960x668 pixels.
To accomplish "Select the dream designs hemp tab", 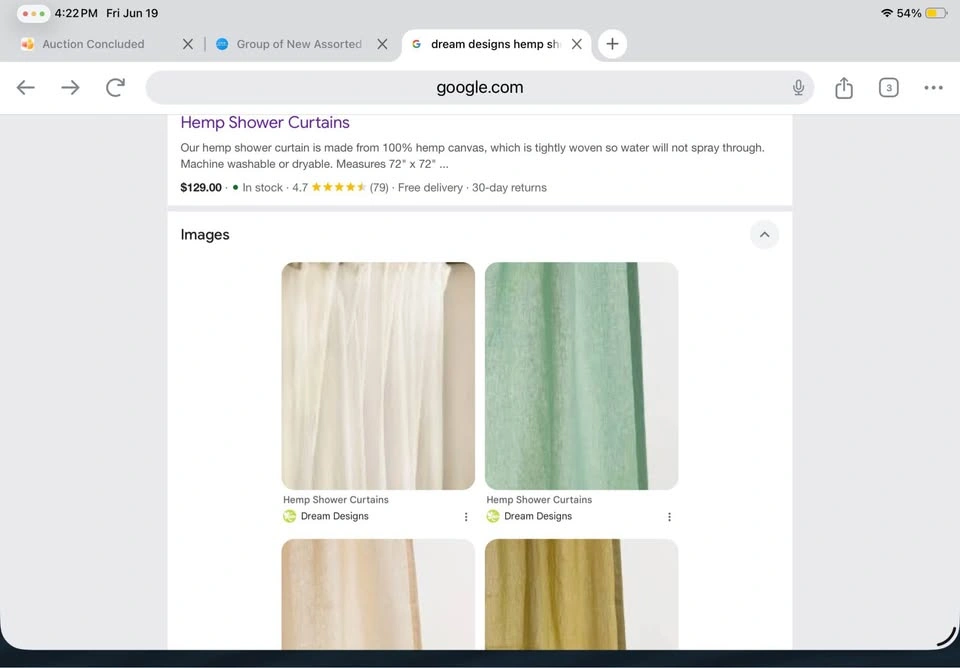I will tap(495, 44).
